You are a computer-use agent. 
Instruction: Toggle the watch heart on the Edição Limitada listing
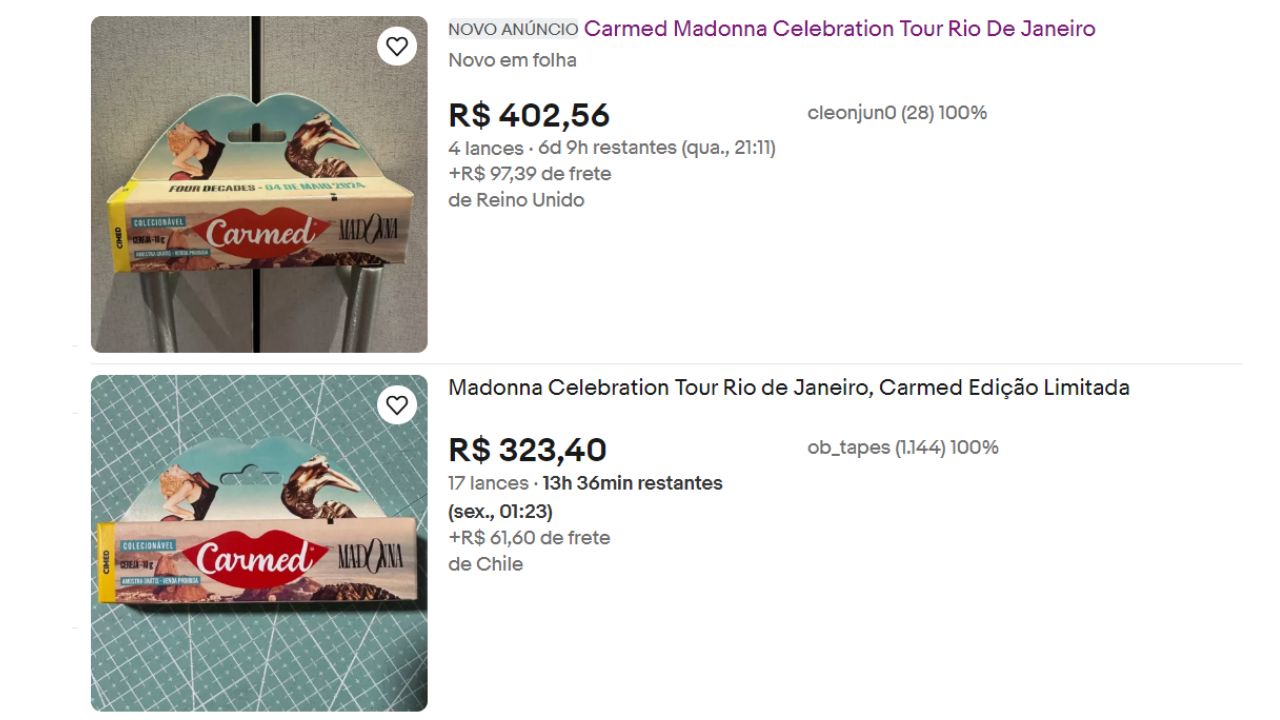pyautogui.click(x=397, y=405)
